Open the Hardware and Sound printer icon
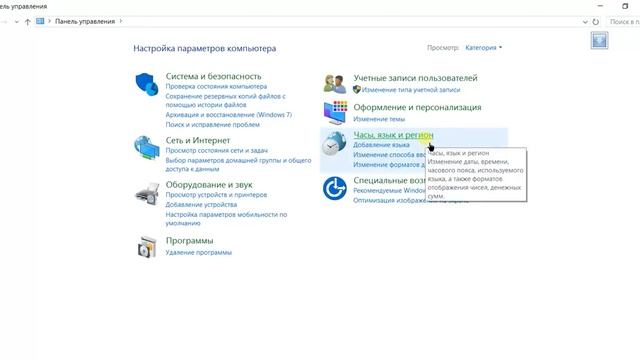The width and height of the screenshot is (640, 360). point(147,194)
